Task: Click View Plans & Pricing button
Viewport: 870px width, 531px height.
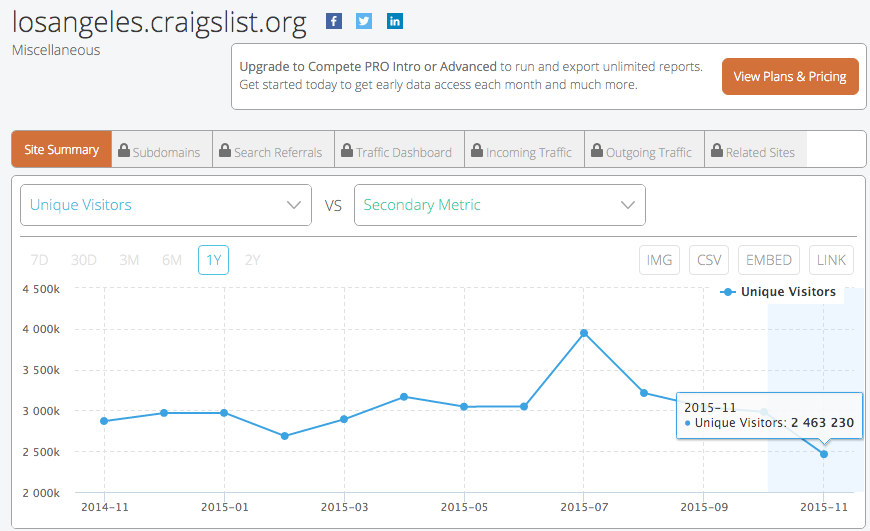Action: [790, 77]
